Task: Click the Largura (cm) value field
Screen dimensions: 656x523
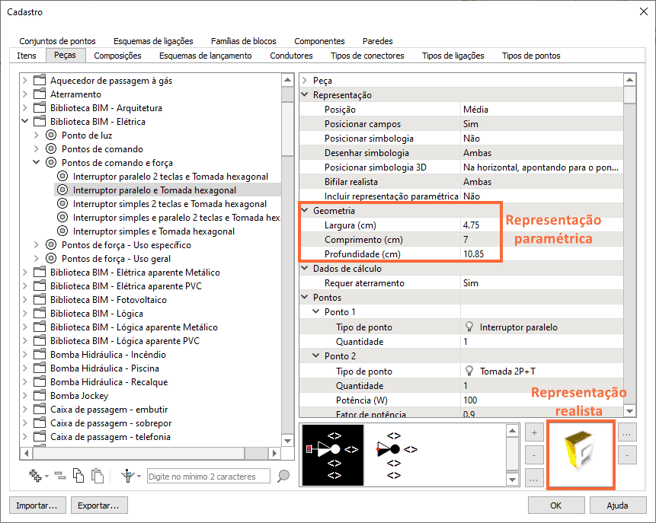Action: [x=540, y=226]
